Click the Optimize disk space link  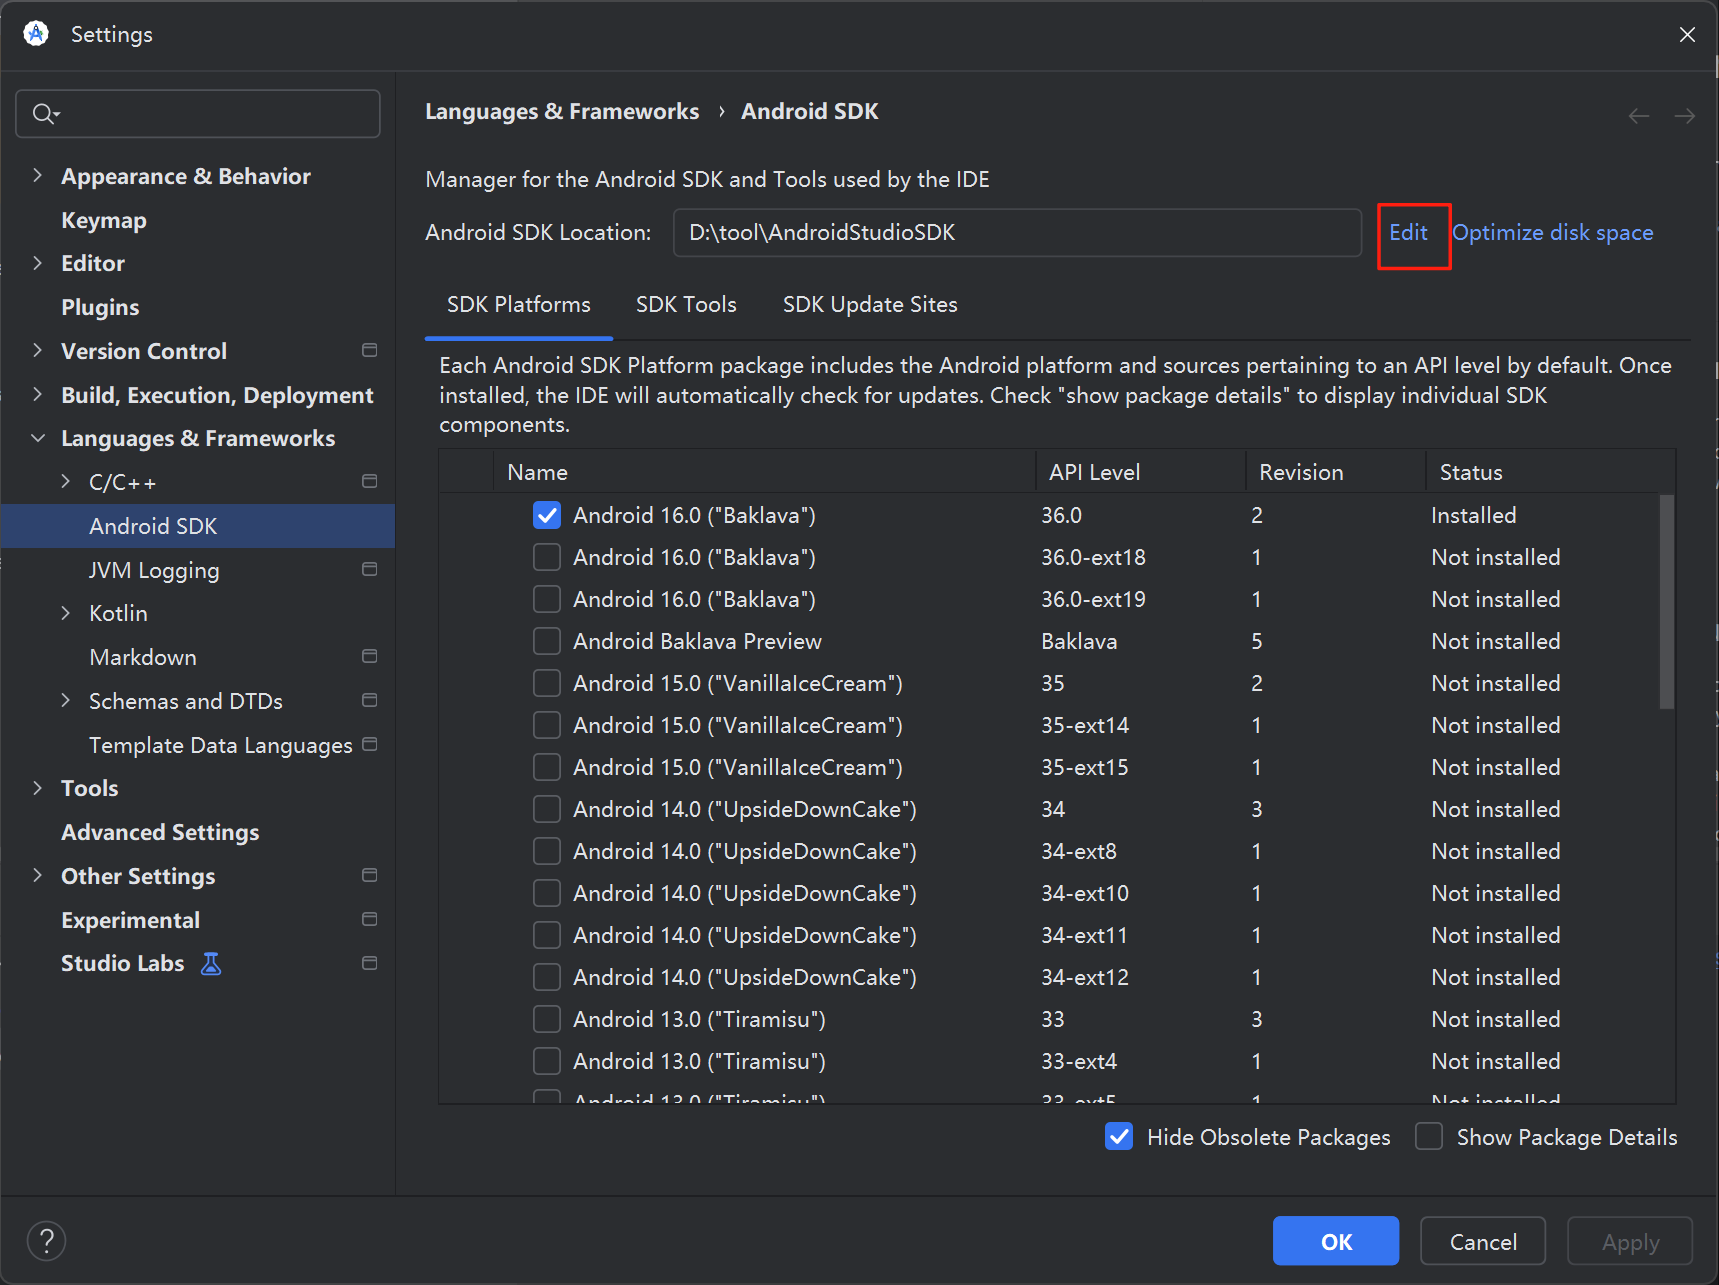[x=1552, y=232]
